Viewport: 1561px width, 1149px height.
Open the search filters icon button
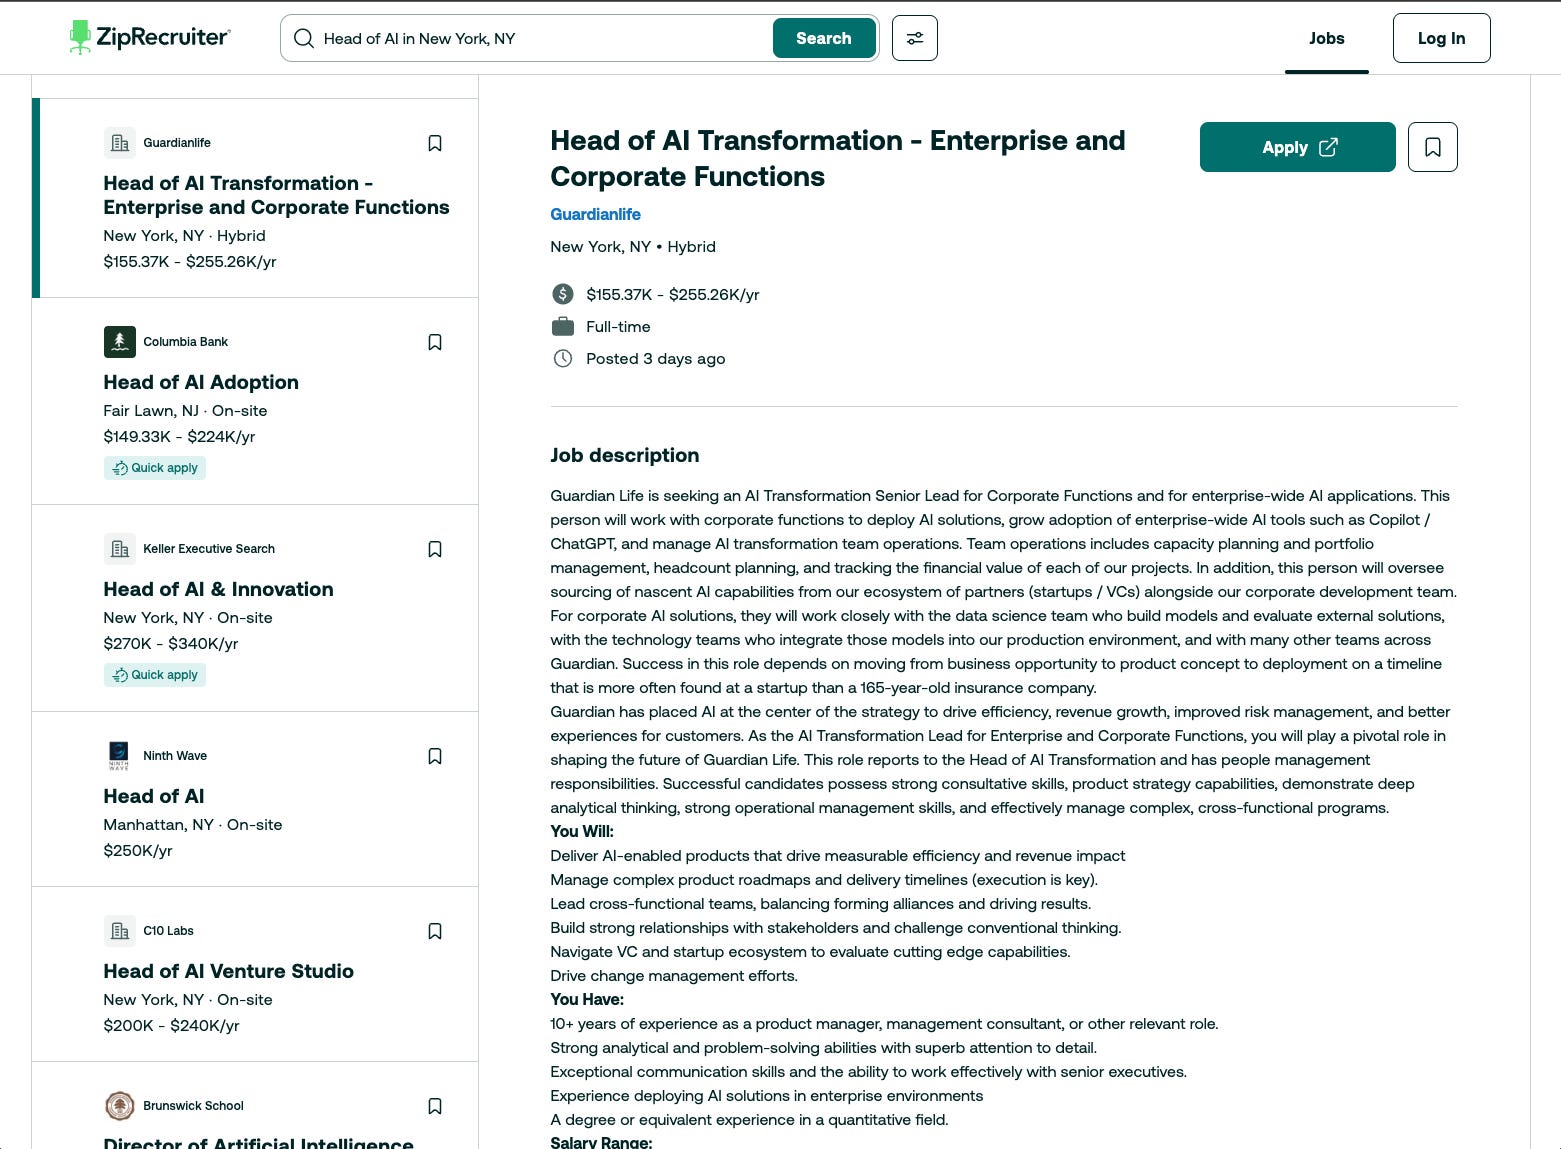point(915,38)
